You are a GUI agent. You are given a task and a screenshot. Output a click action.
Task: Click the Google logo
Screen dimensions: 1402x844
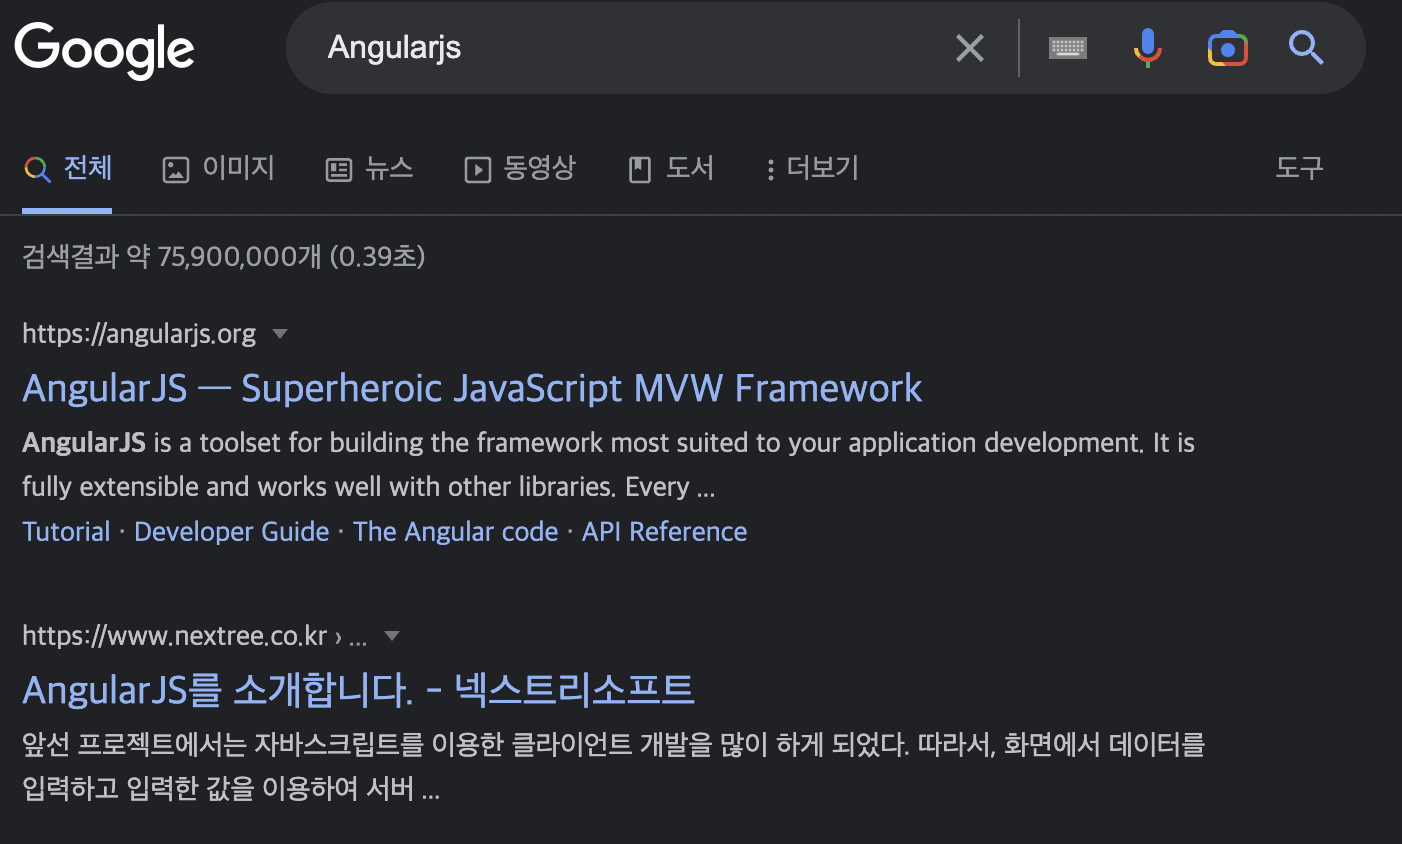(105, 50)
